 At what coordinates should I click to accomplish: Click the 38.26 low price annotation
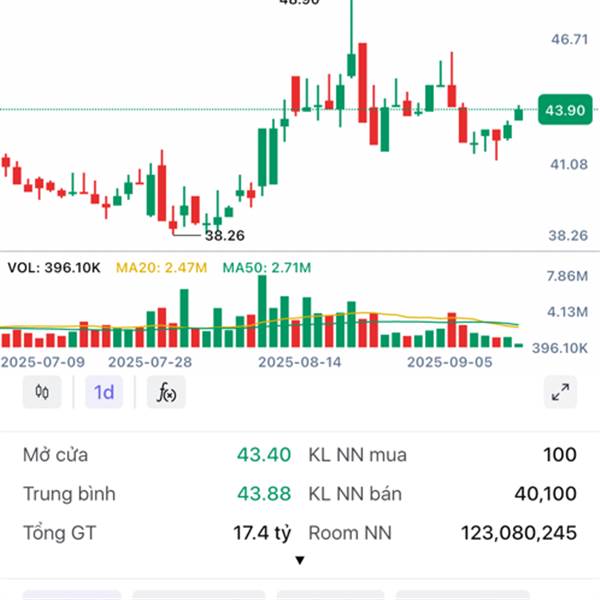tap(225, 235)
